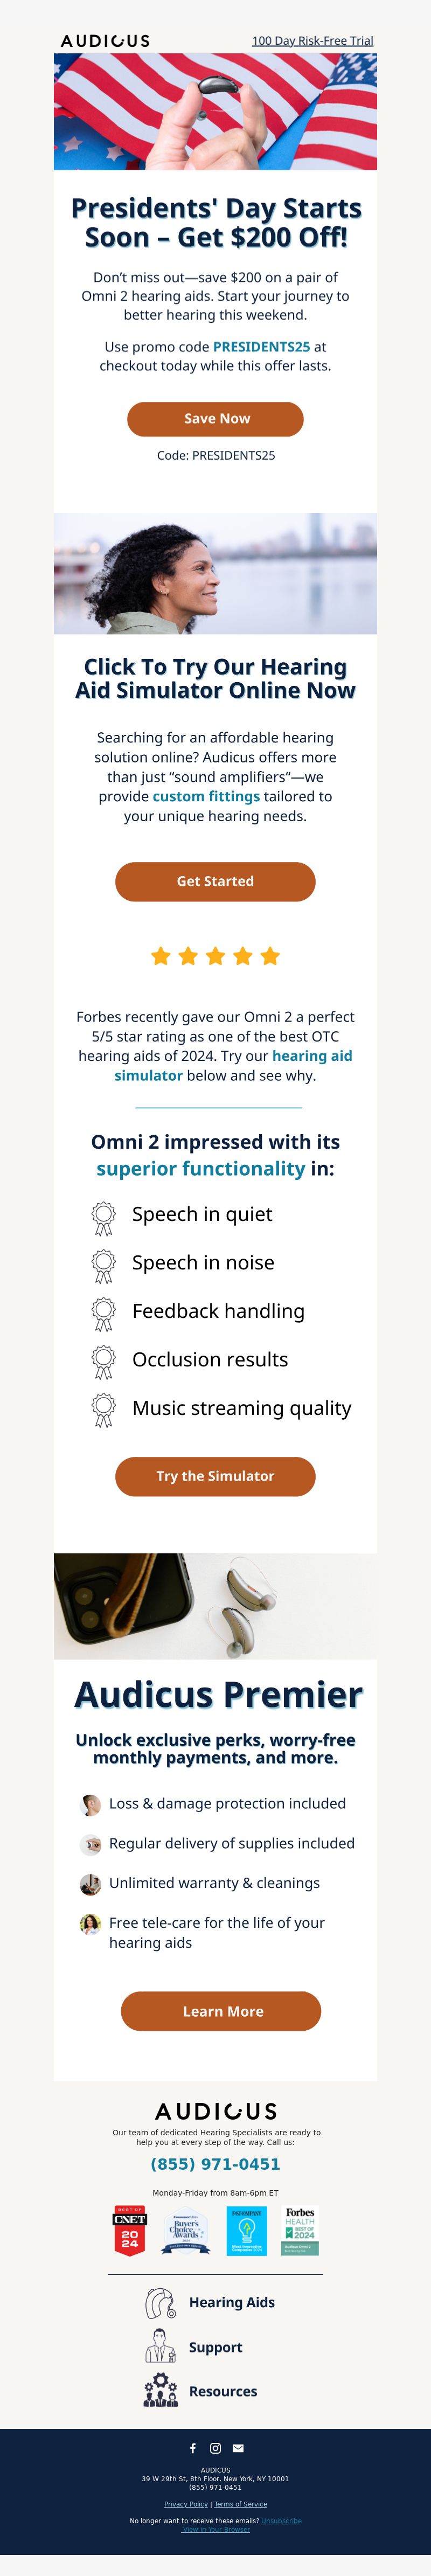Click the Unsubscribe link
431x2576 pixels.
click(x=281, y=2521)
